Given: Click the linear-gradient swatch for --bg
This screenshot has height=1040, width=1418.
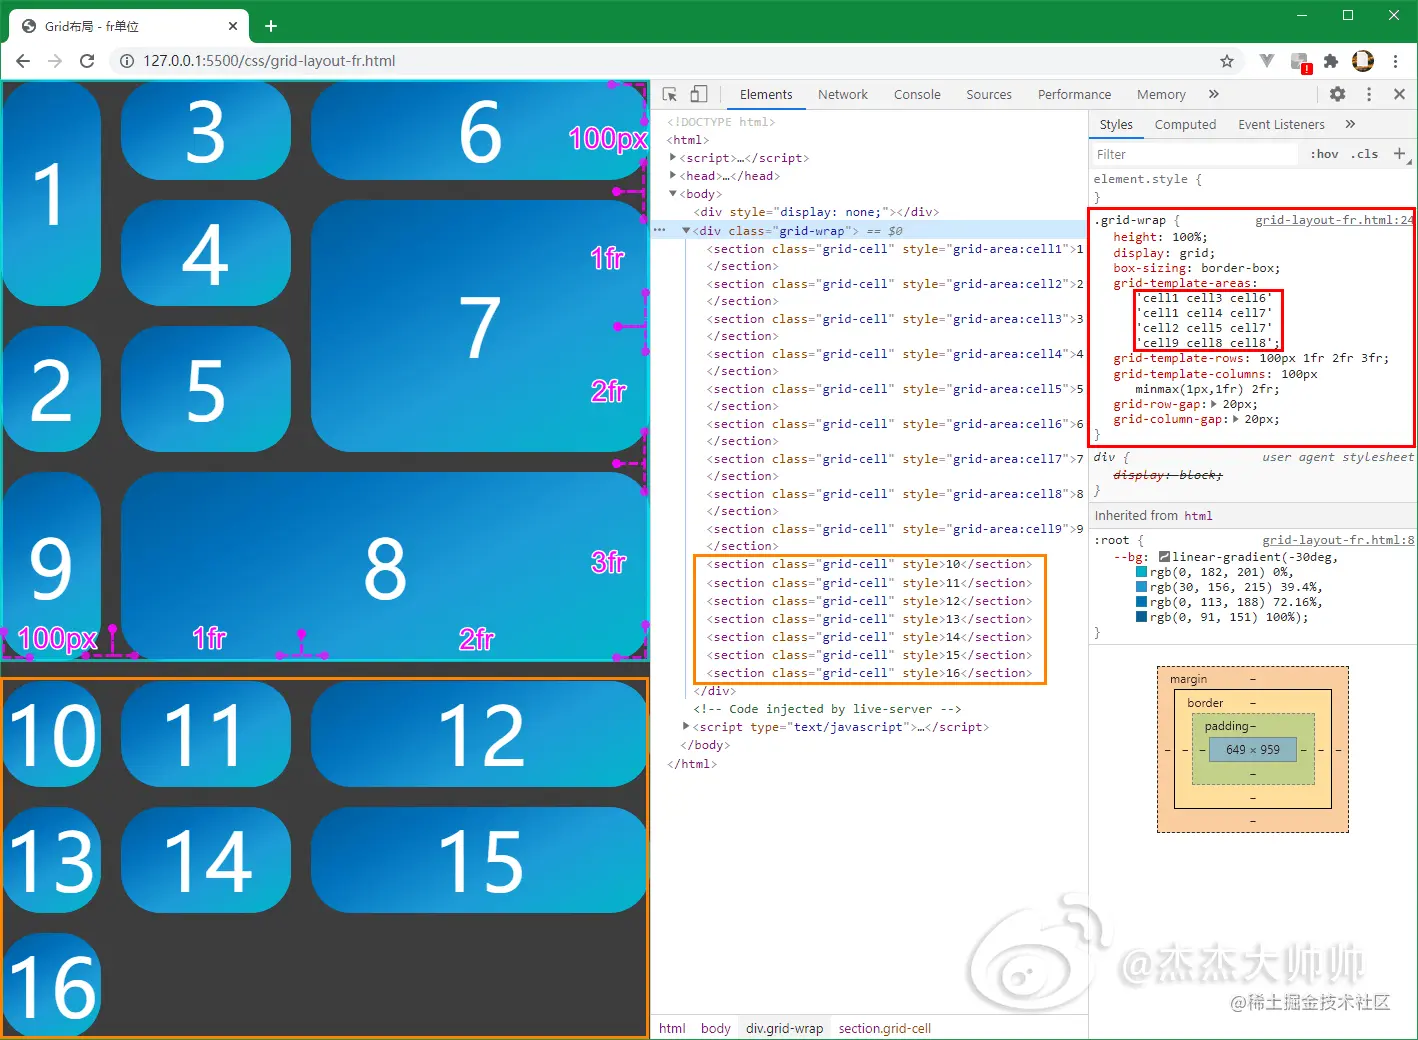Looking at the screenshot, I should (x=1164, y=557).
